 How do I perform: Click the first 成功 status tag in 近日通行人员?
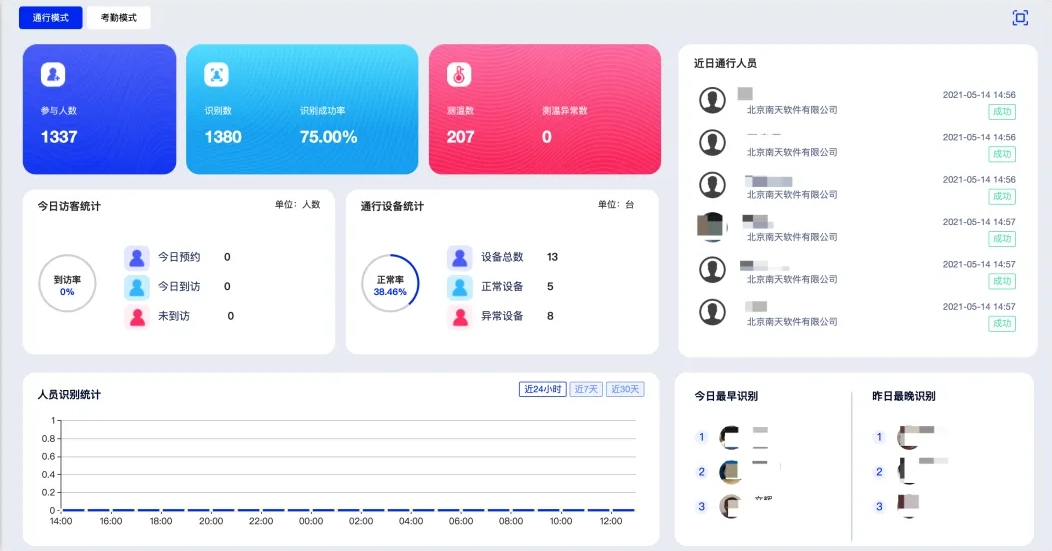(1001, 112)
